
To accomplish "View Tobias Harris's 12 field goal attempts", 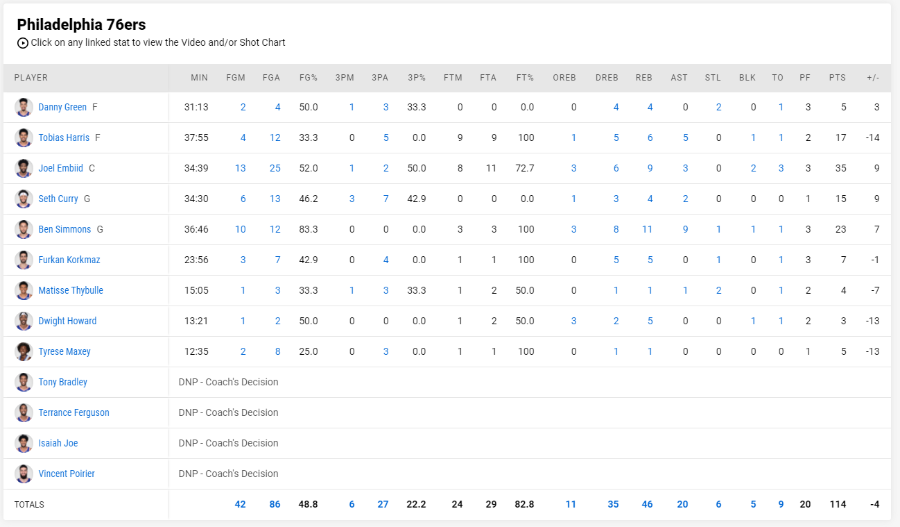I will 275,138.
